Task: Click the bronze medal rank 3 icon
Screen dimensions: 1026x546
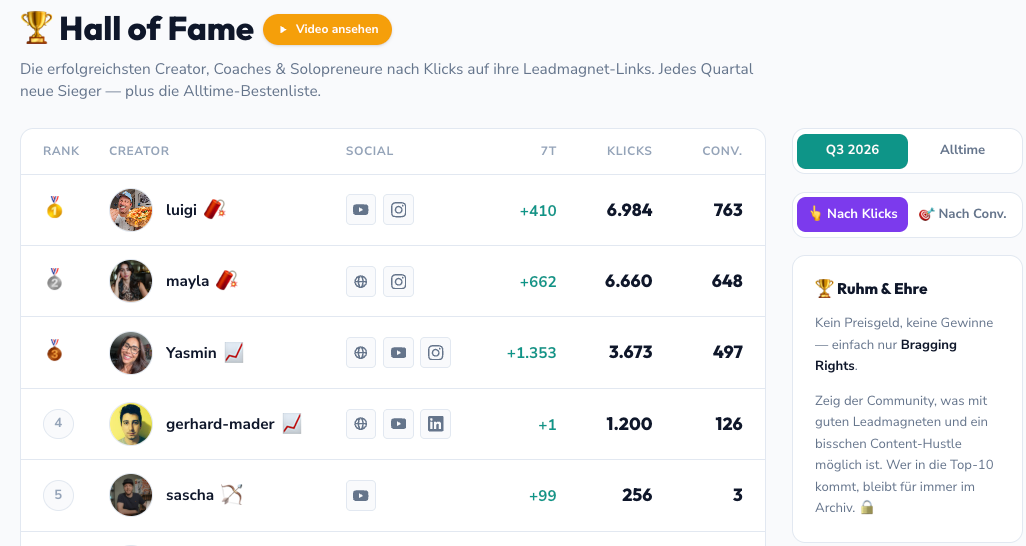Action: tap(54, 350)
